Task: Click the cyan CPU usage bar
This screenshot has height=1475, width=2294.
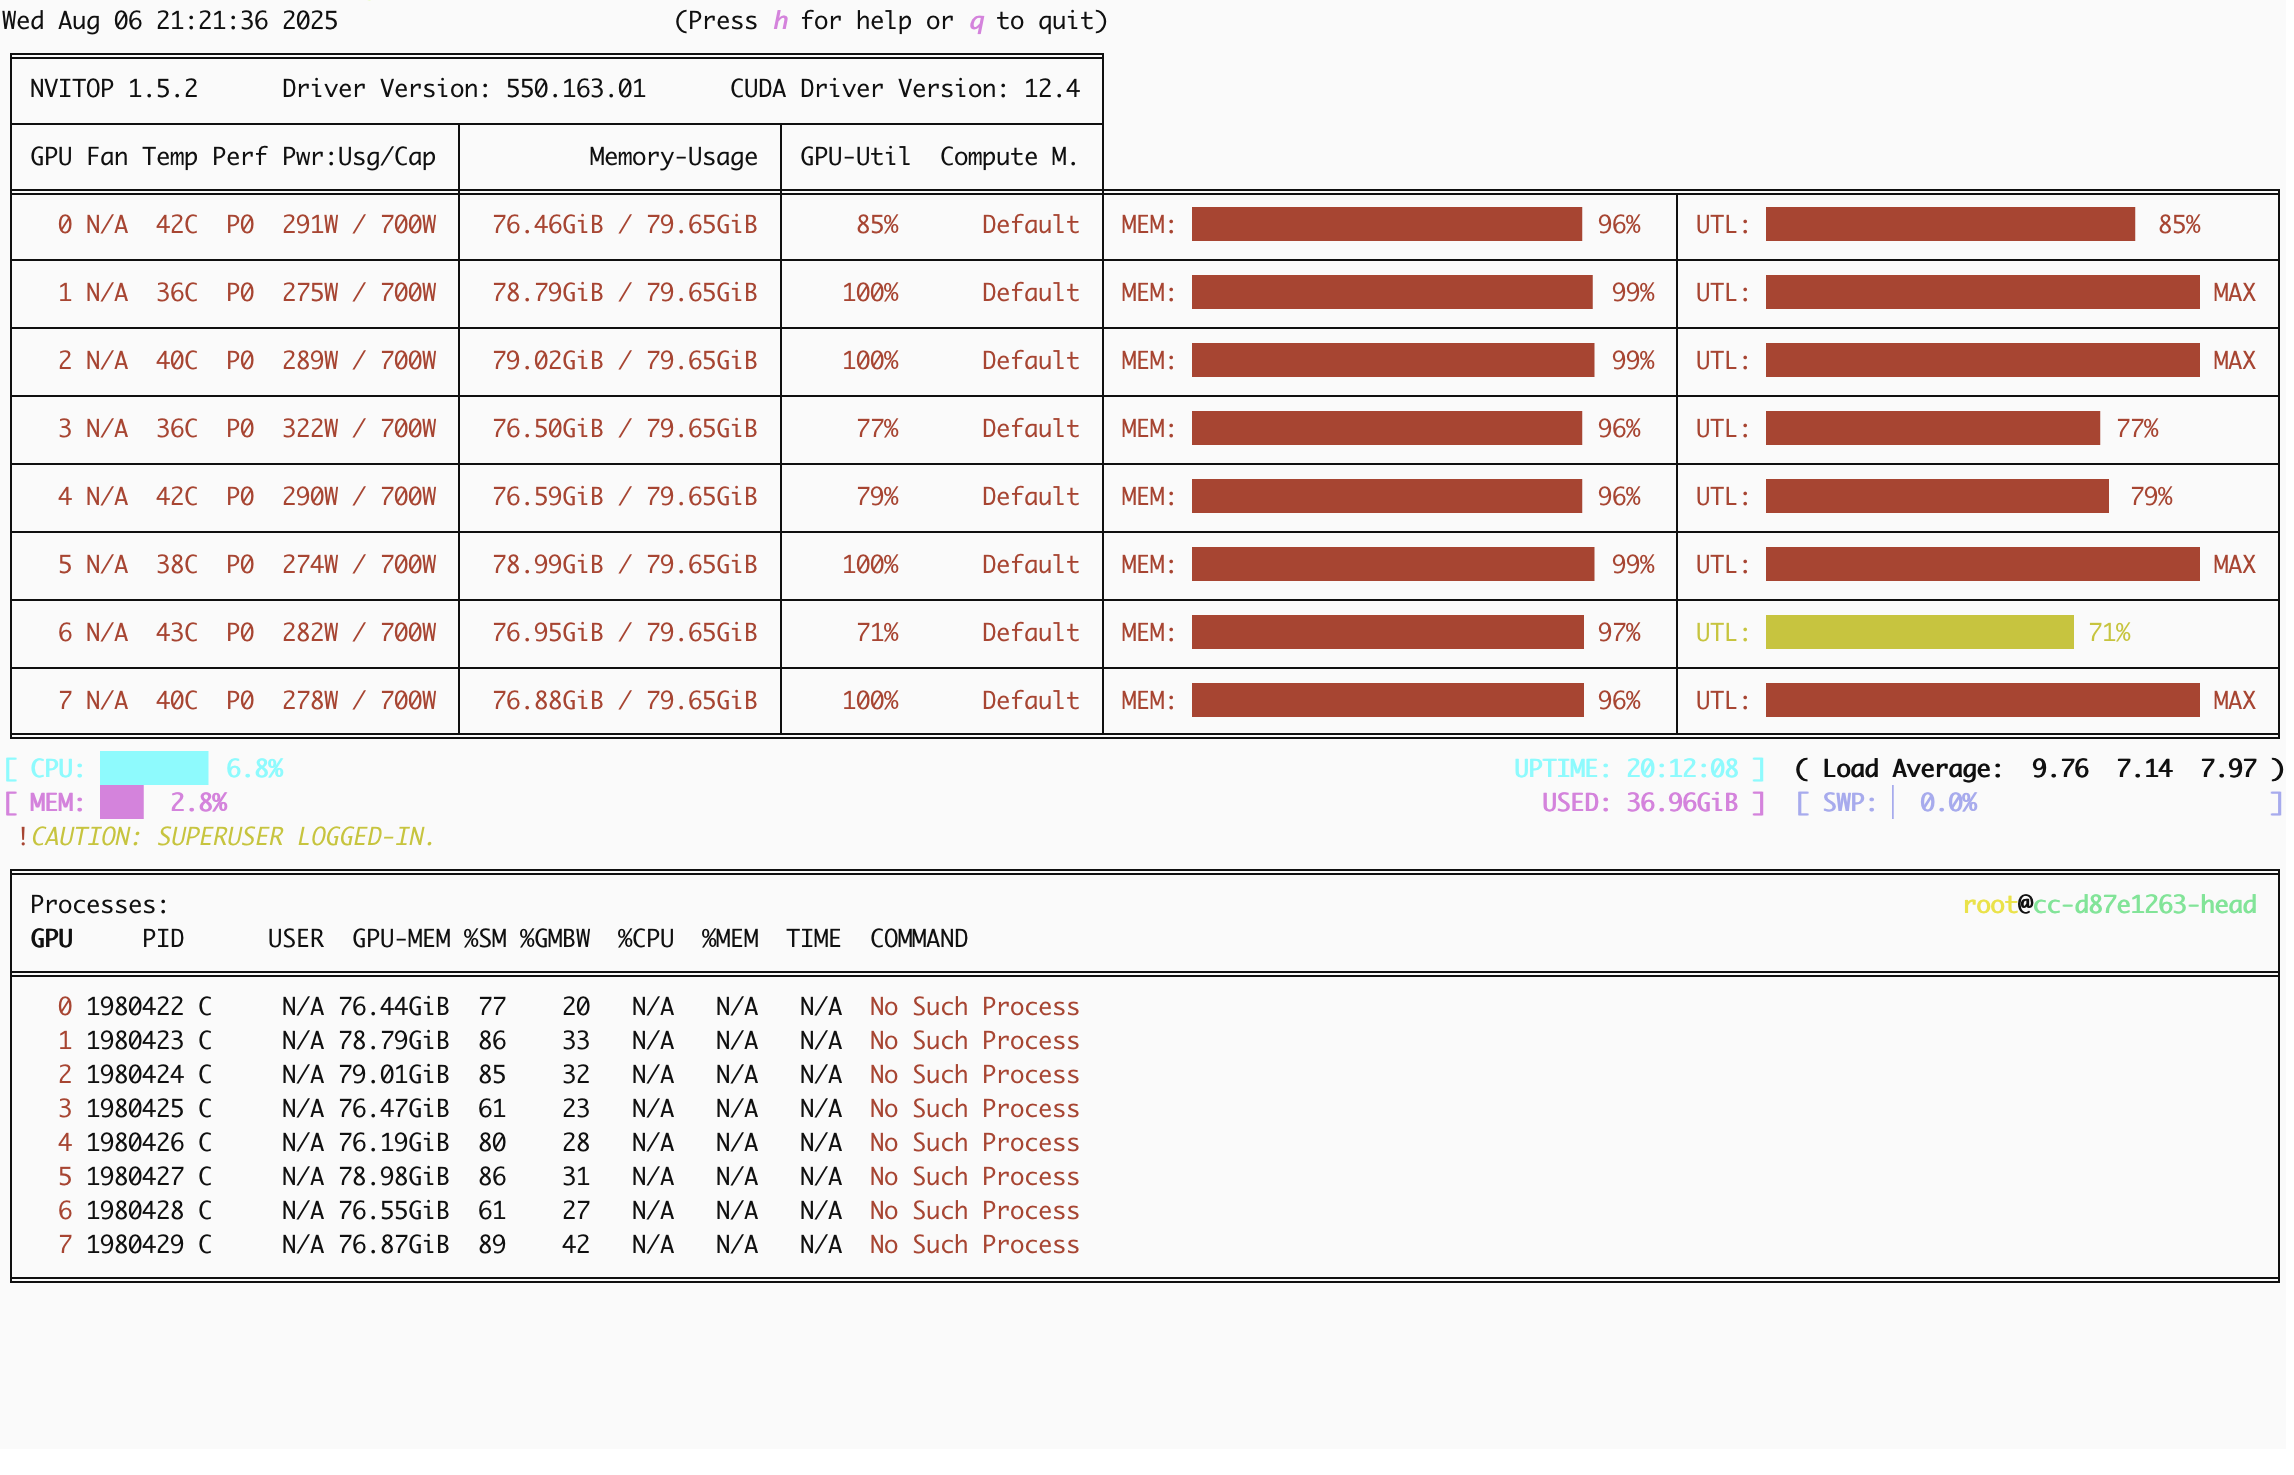Action: 154,769
